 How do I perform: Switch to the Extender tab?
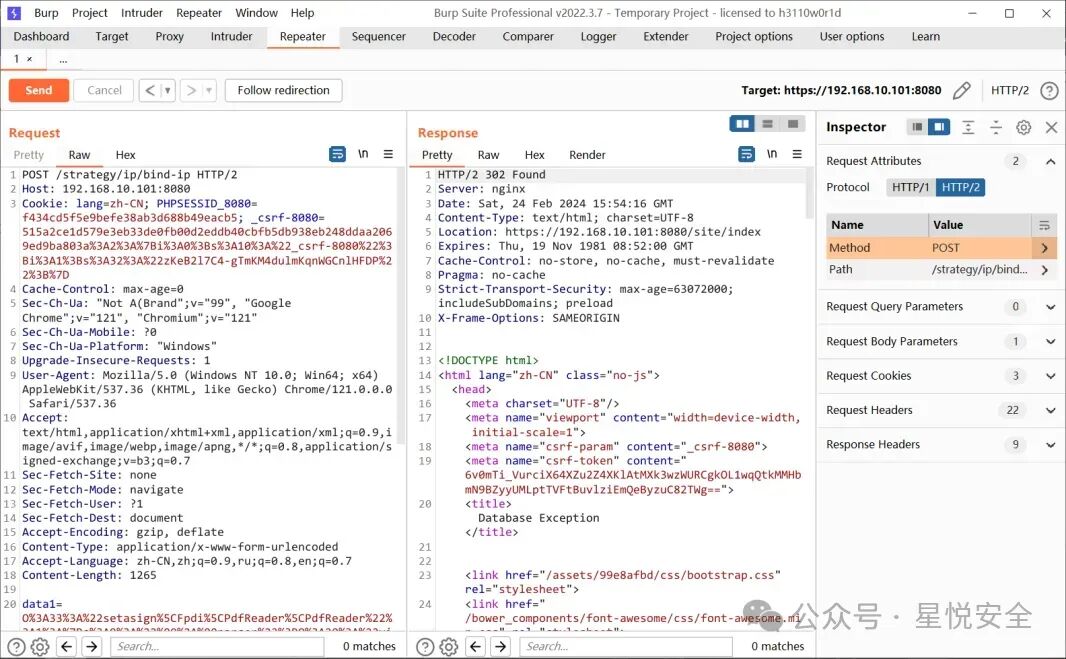[x=666, y=37]
